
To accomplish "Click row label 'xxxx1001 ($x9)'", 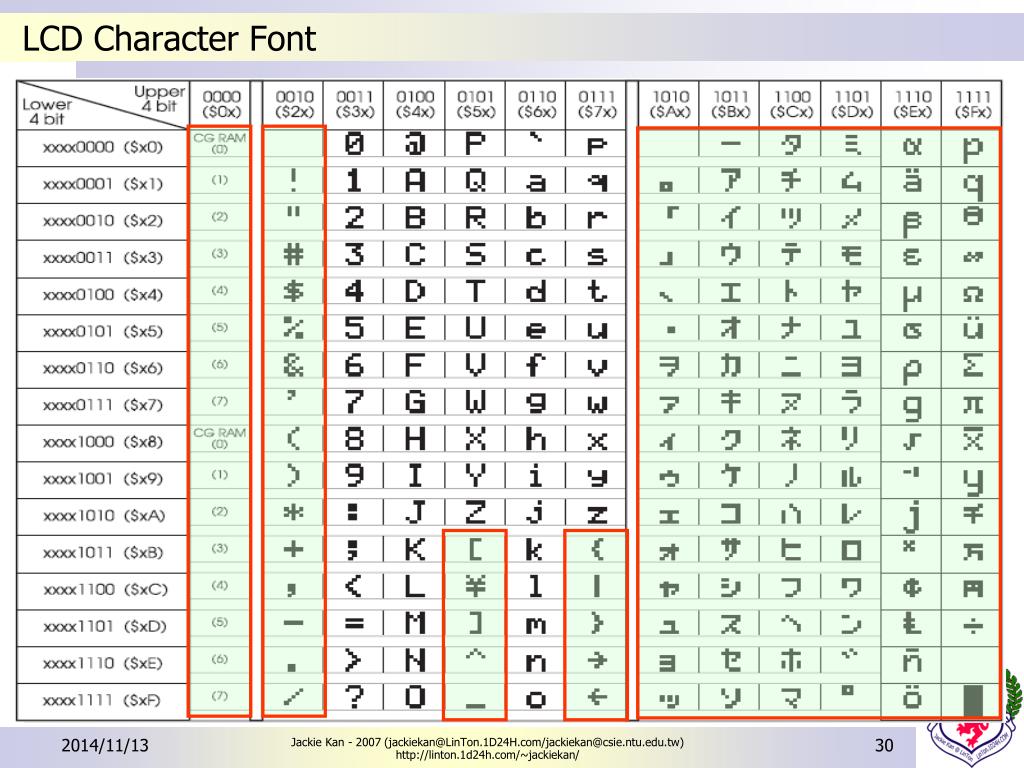I will pos(103,479).
